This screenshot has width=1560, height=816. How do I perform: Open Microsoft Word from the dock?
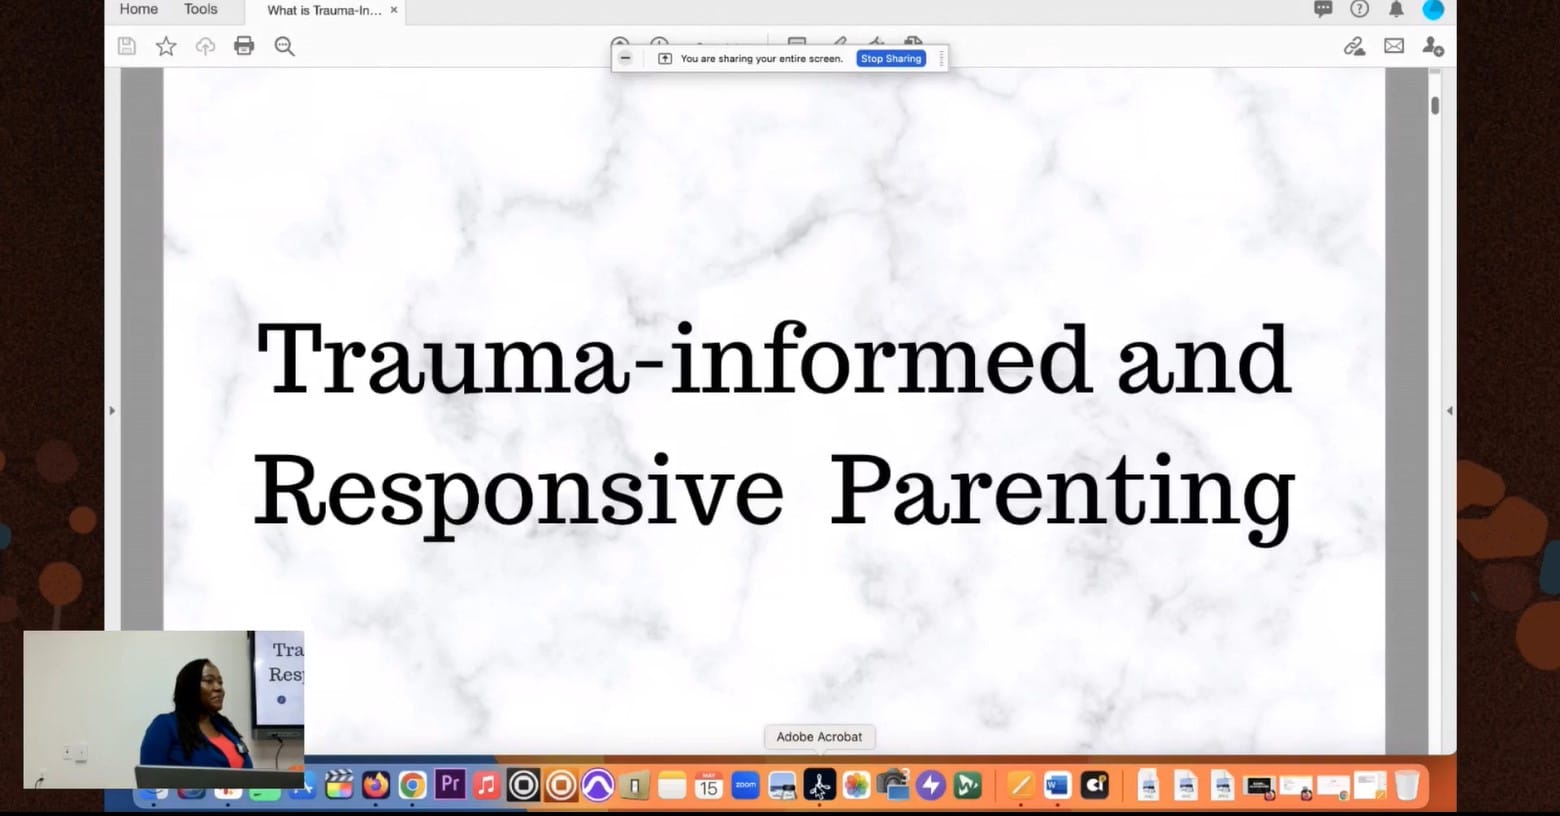pyautogui.click(x=1057, y=785)
